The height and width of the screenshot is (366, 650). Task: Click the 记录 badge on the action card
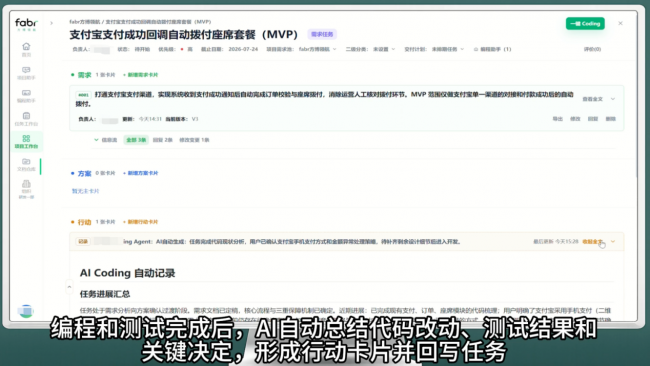(x=83, y=241)
